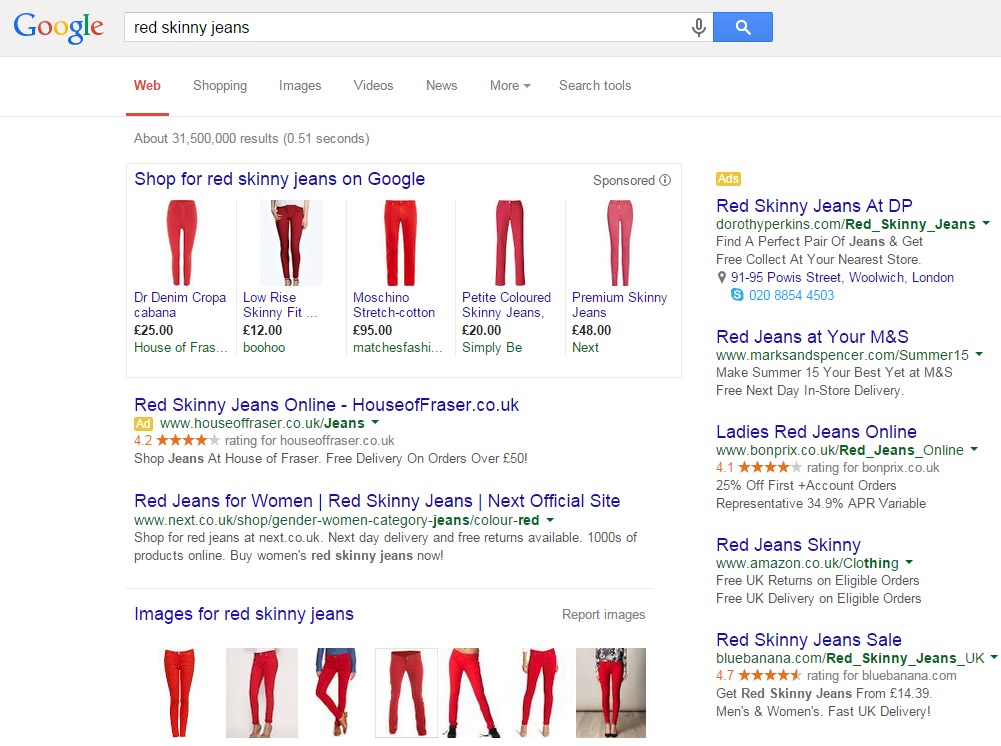Click the Premium Skinny Jeans product thumbnail
The height and width of the screenshot is (746, 1001).
(619, 243)
